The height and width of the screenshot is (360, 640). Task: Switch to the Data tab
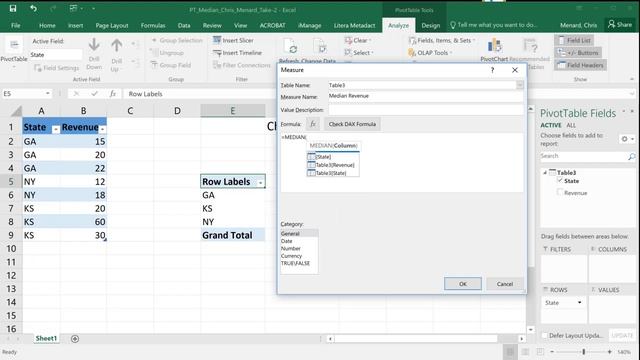(184, 25)
